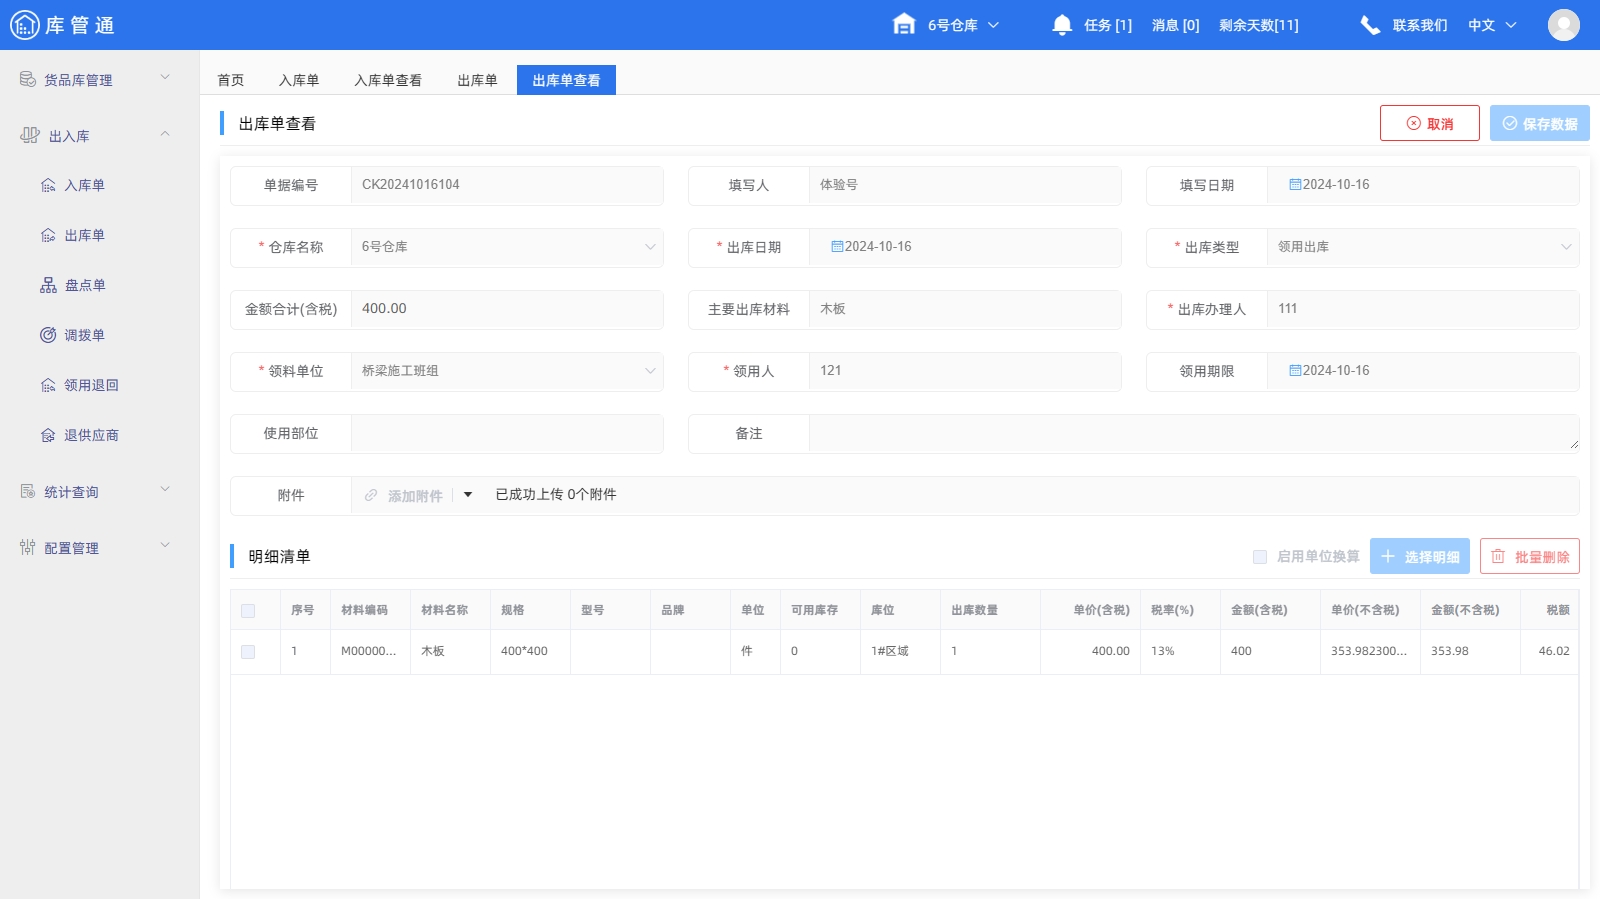Toggle the 启用单位换算 checkbox
This screenshot has height=899, width=1600.
click(x=1260, y=557)
